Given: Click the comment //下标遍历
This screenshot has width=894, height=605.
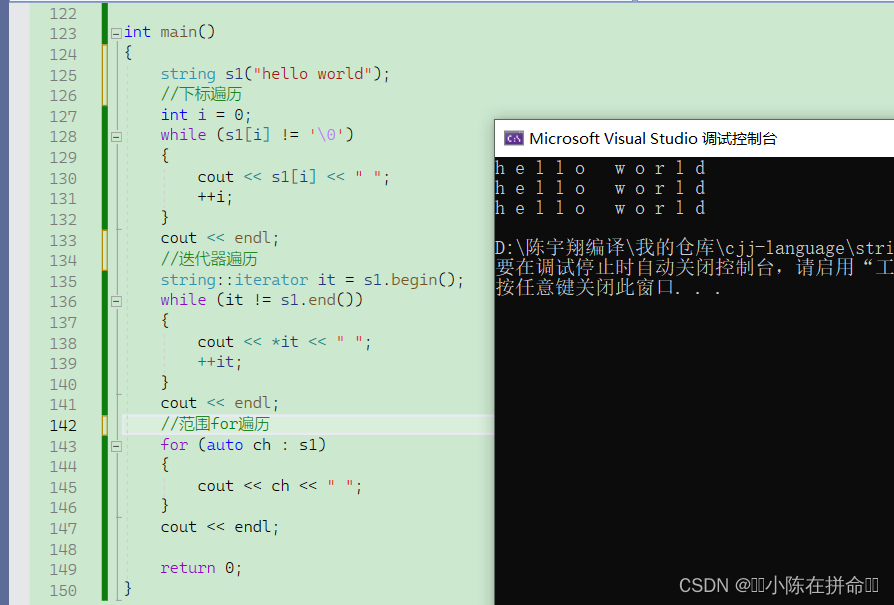Looking at the screenshot, I should pos(201,94).
